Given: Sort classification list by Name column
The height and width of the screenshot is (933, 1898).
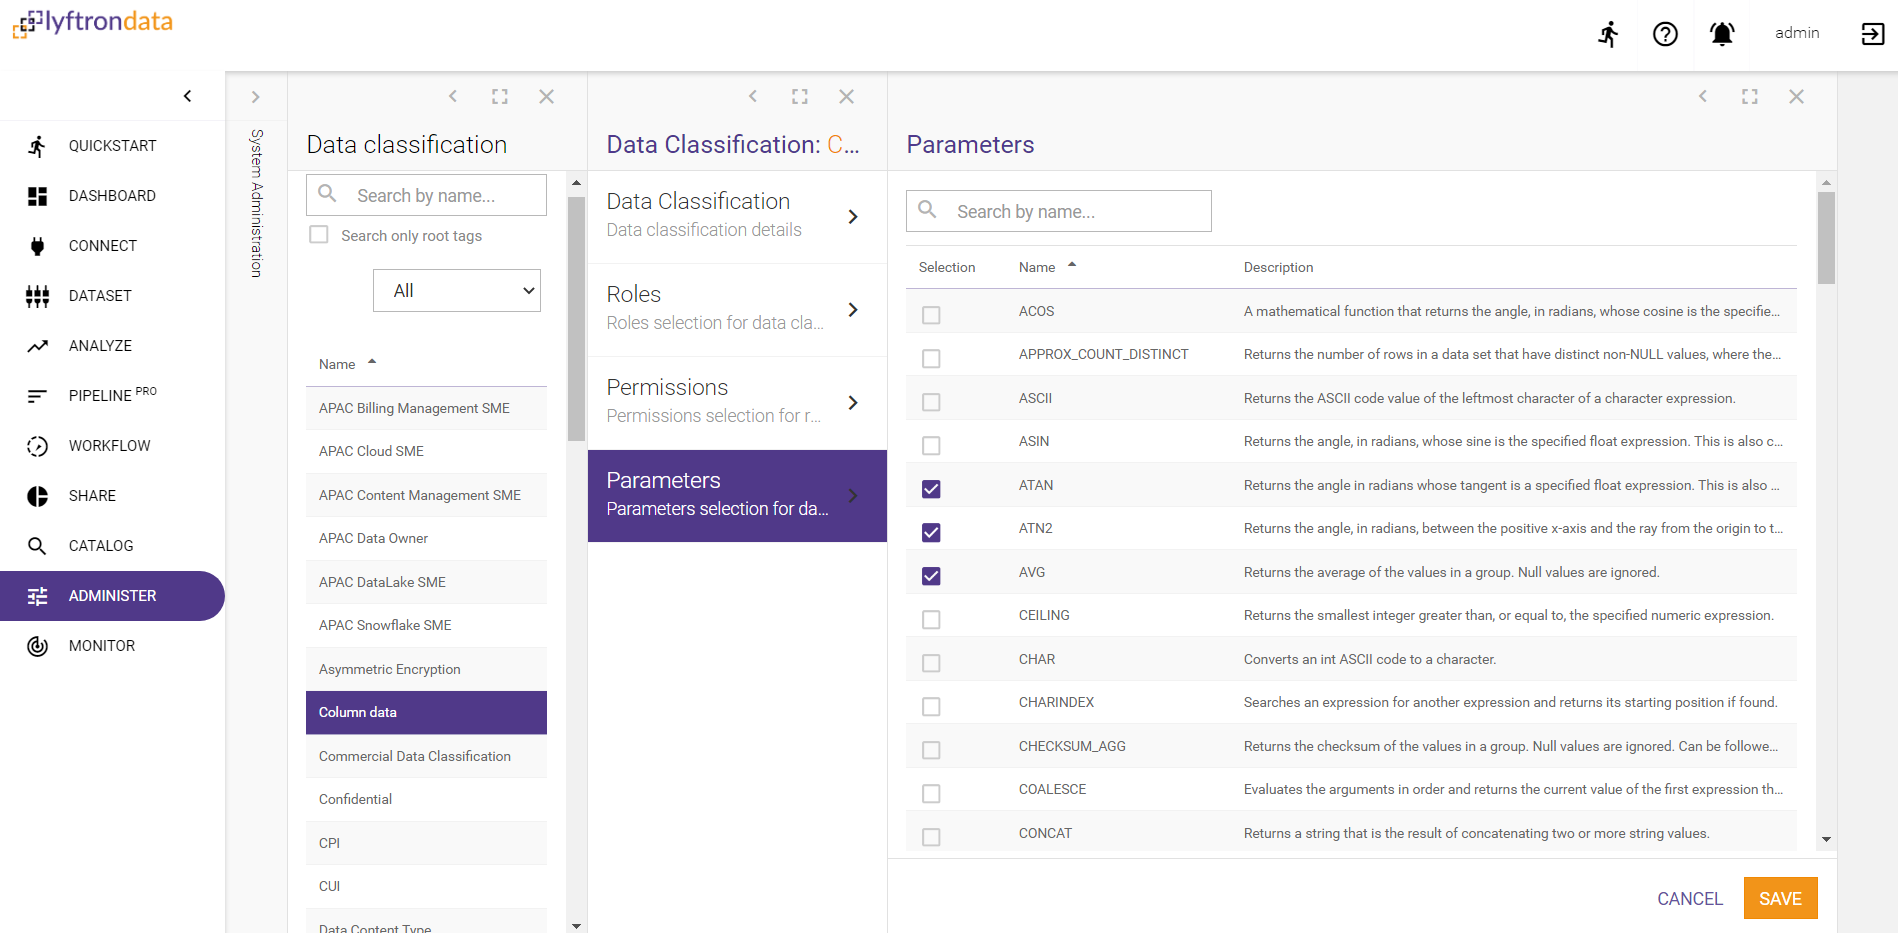Looking at the screenshot, I should [346, 364].
